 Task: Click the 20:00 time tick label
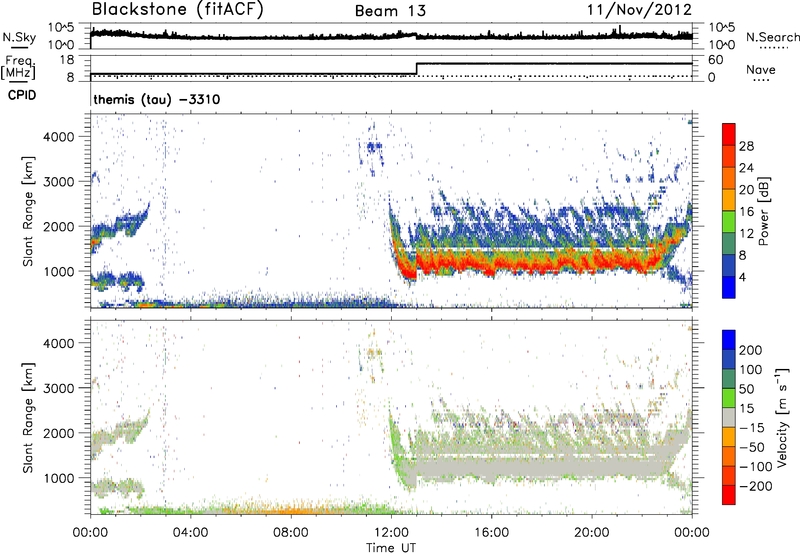(592, 533)
